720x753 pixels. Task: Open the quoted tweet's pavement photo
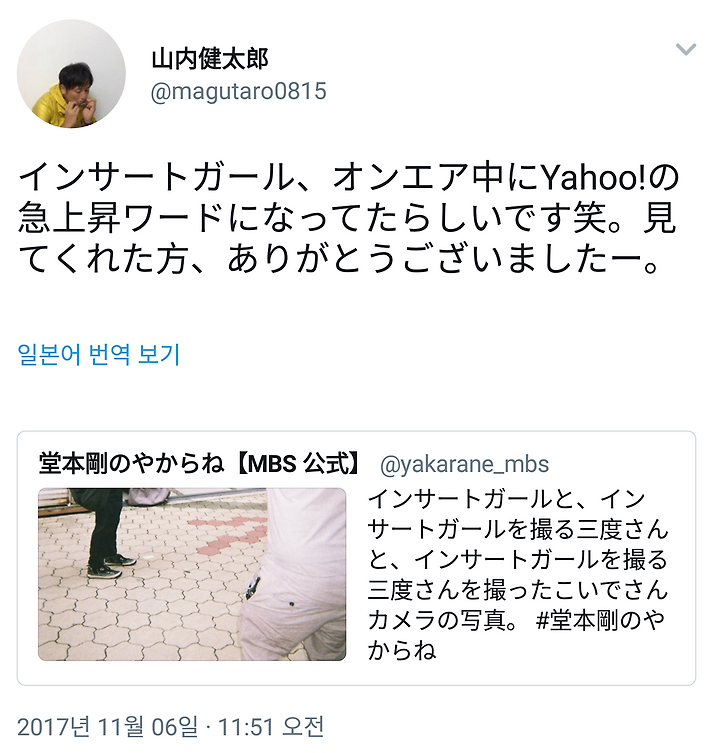tap(192, 574)
